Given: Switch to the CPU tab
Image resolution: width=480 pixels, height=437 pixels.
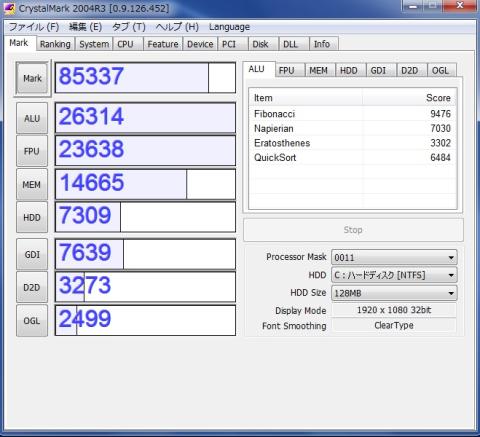Looking at the screenshot, I should coord(128,44).
